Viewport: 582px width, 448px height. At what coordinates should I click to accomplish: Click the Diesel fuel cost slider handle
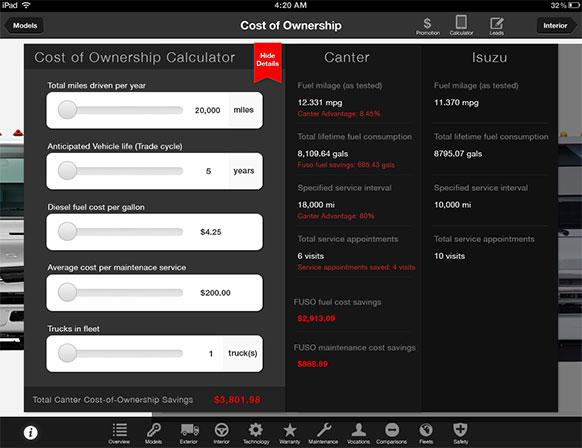[x=68, y=231]
